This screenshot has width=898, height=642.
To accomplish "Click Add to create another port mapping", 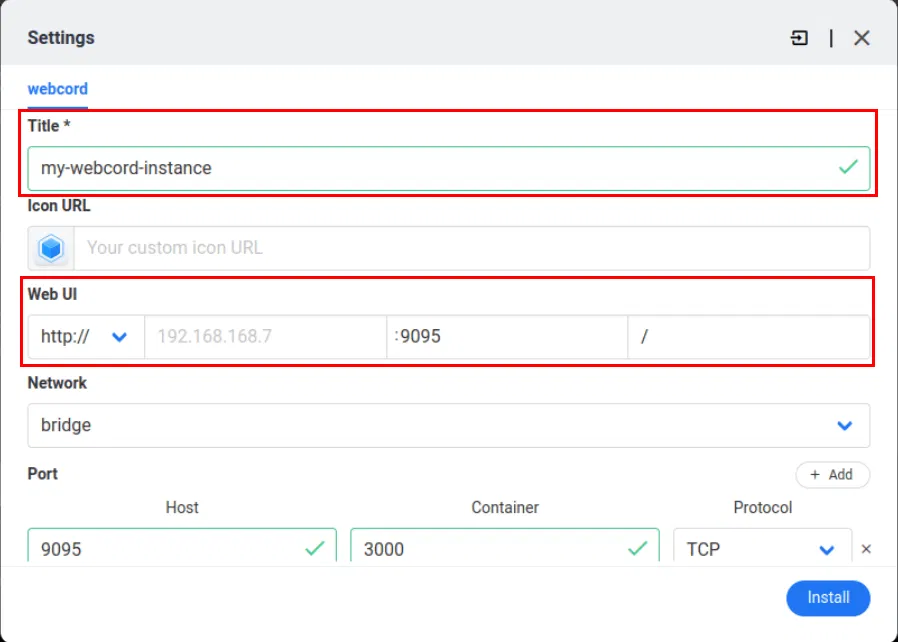I will (x=833, y=474).
